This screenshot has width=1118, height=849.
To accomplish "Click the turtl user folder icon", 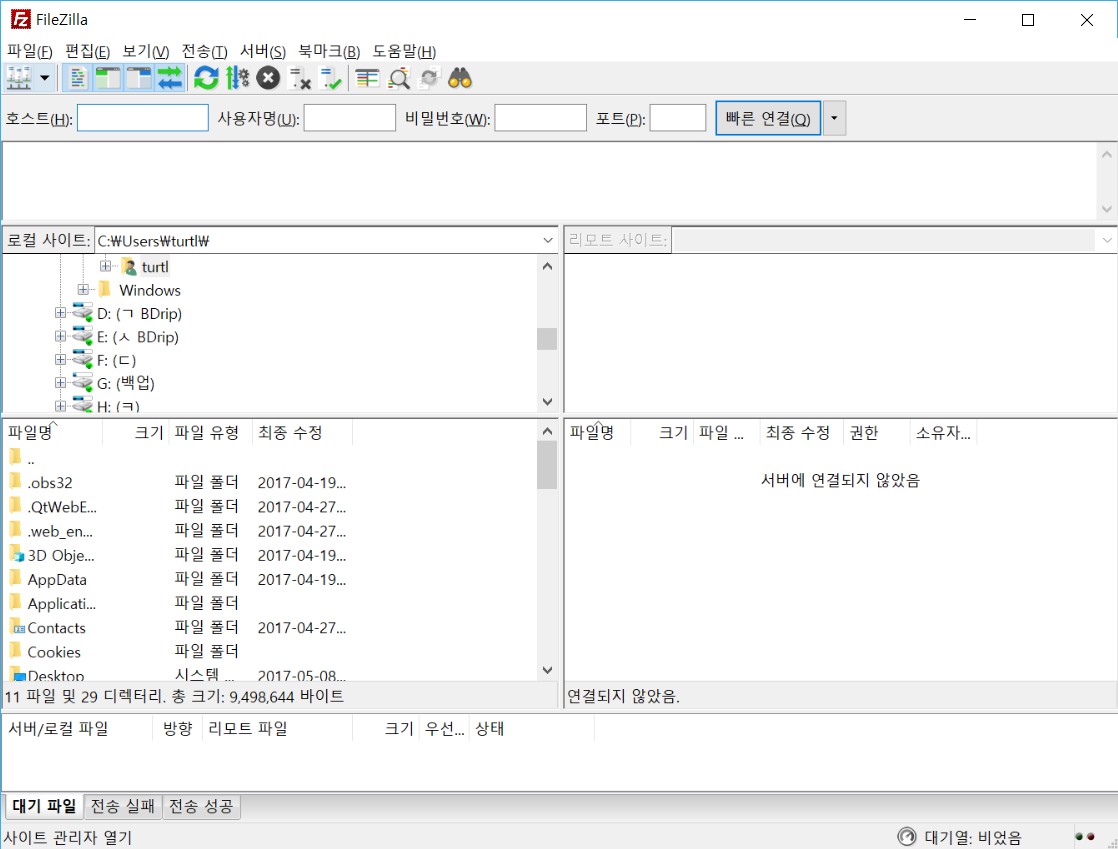I will click(129, 267).
